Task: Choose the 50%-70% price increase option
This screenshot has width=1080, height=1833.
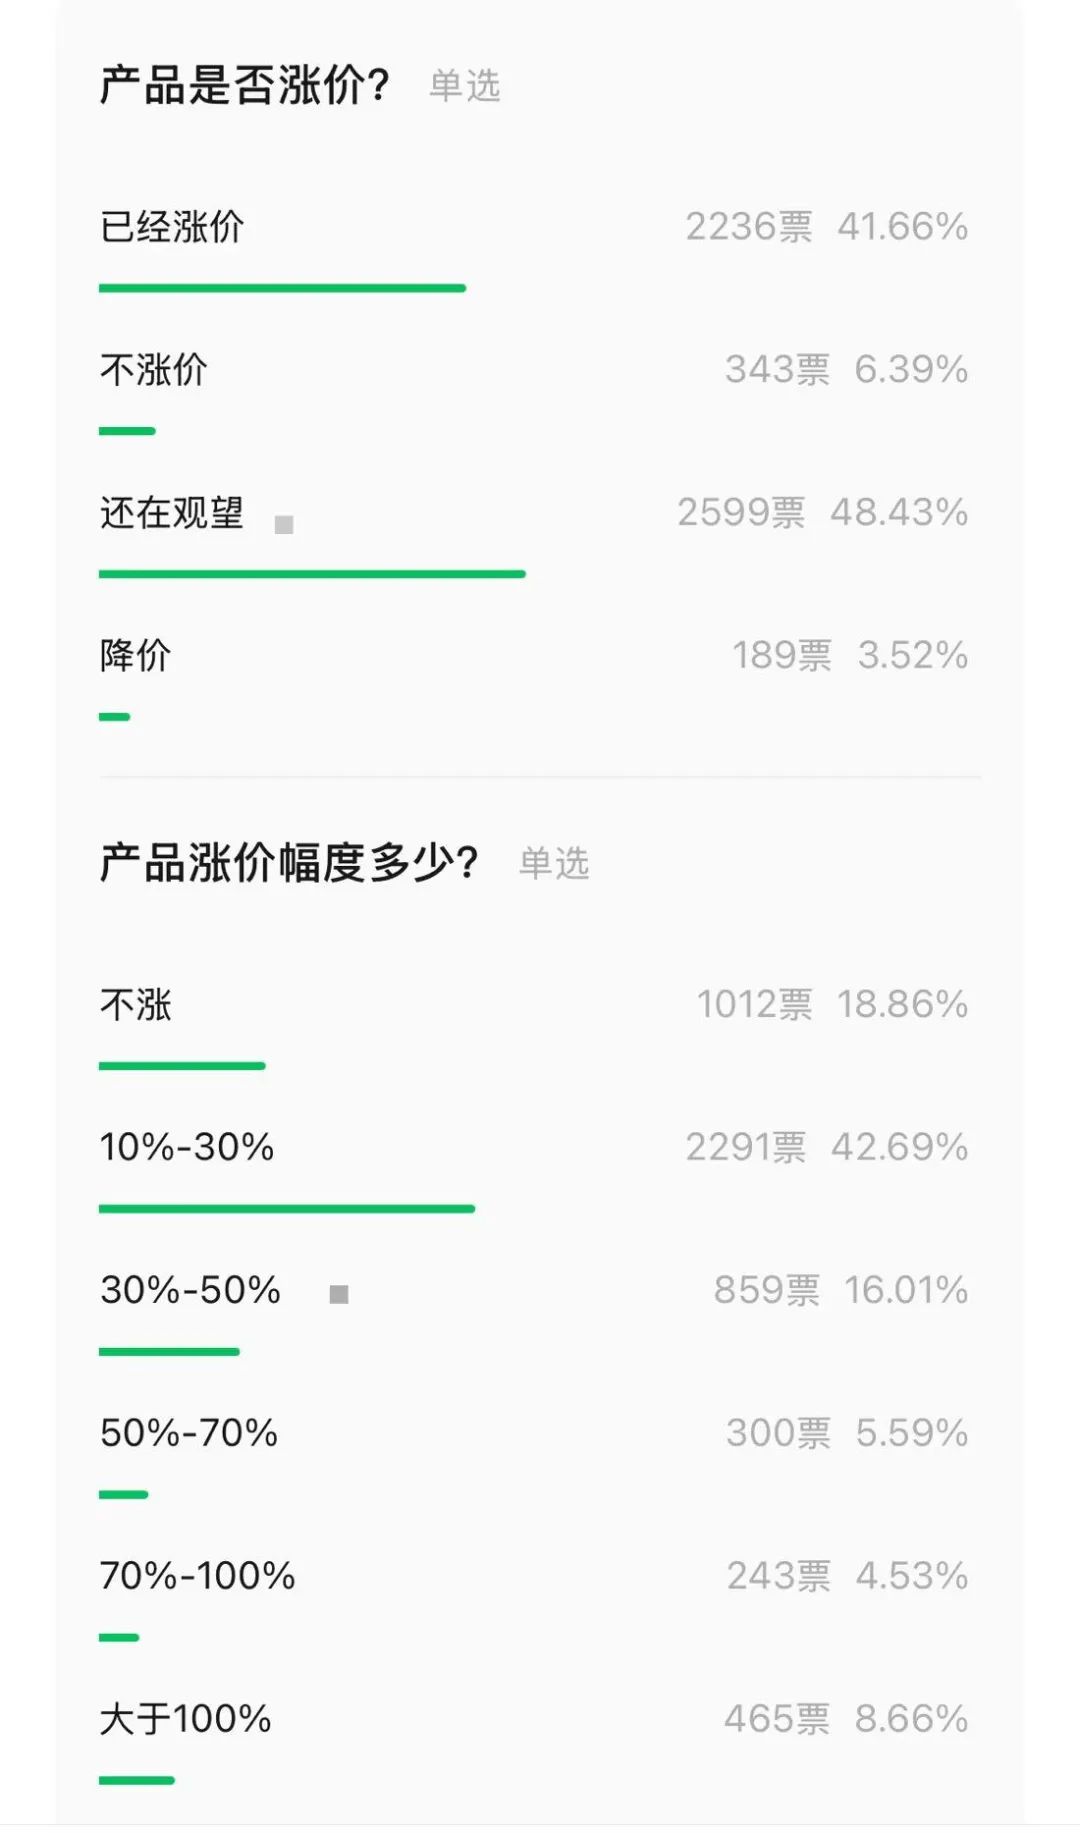Action: tap(189, 1433)
